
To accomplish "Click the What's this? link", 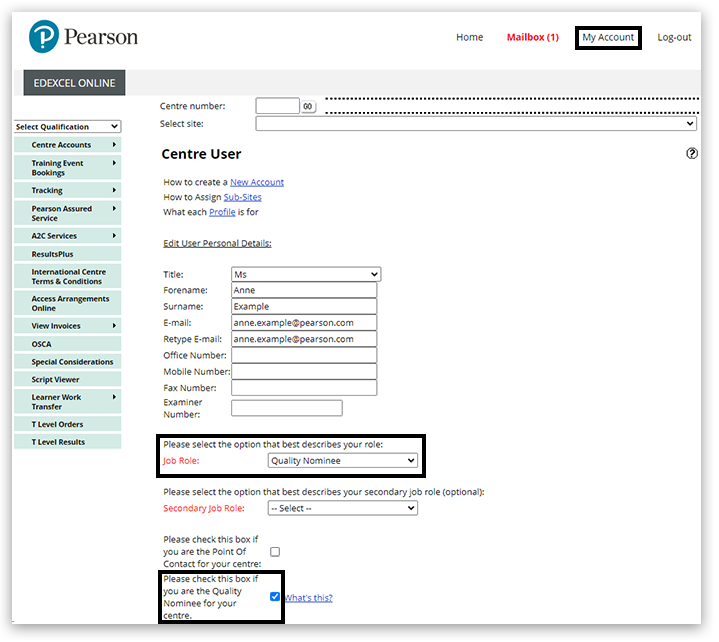I will (x=308, y=598).
